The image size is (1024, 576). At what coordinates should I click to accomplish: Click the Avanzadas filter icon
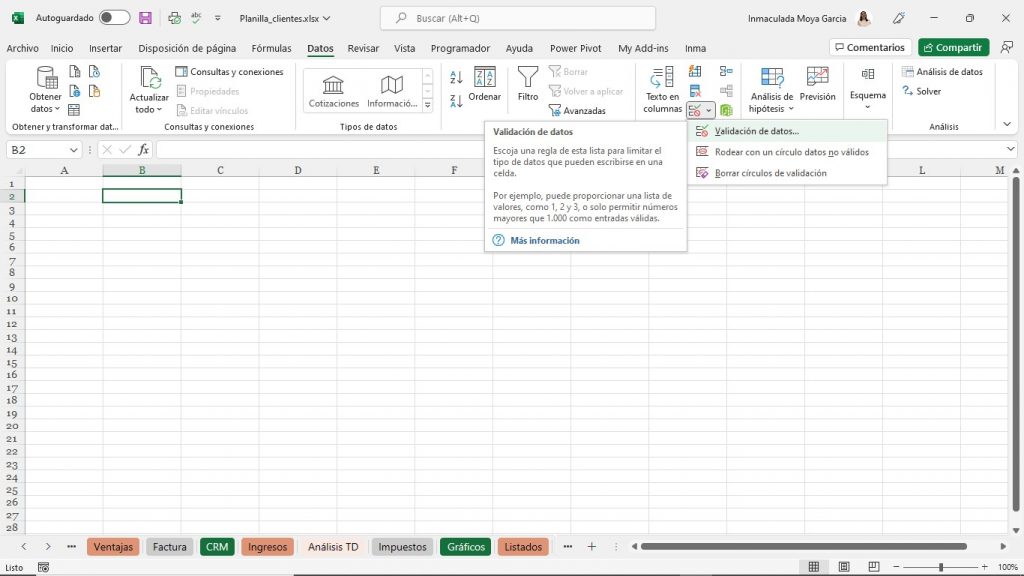pos(557,110)
